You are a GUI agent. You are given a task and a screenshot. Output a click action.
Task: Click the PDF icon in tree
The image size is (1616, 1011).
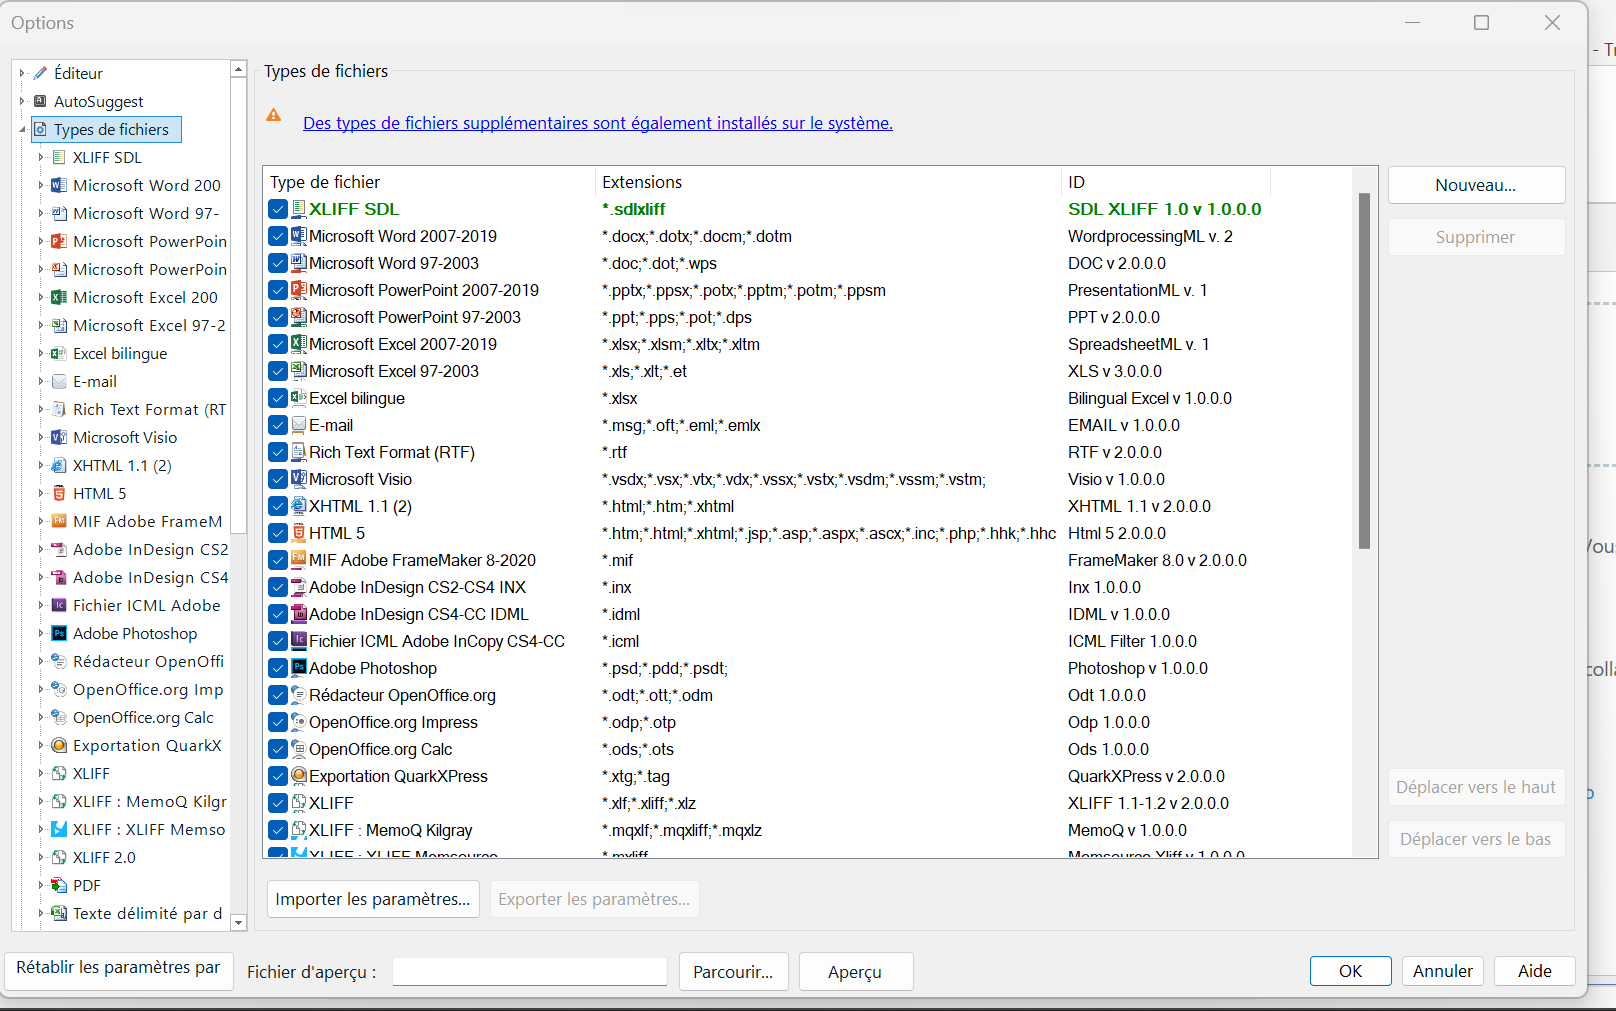pyautogui.click(x=59, y=885)
